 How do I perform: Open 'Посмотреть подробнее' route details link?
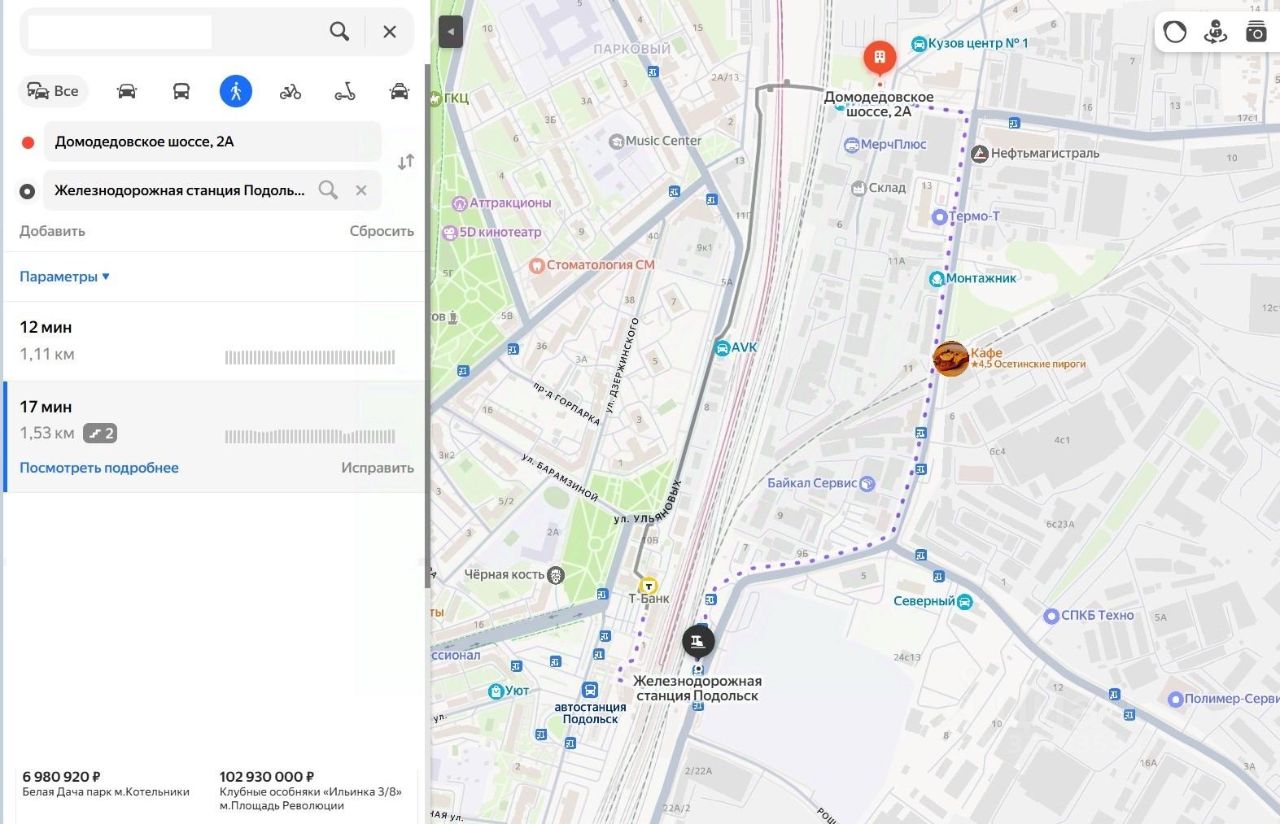click(99, 467)
